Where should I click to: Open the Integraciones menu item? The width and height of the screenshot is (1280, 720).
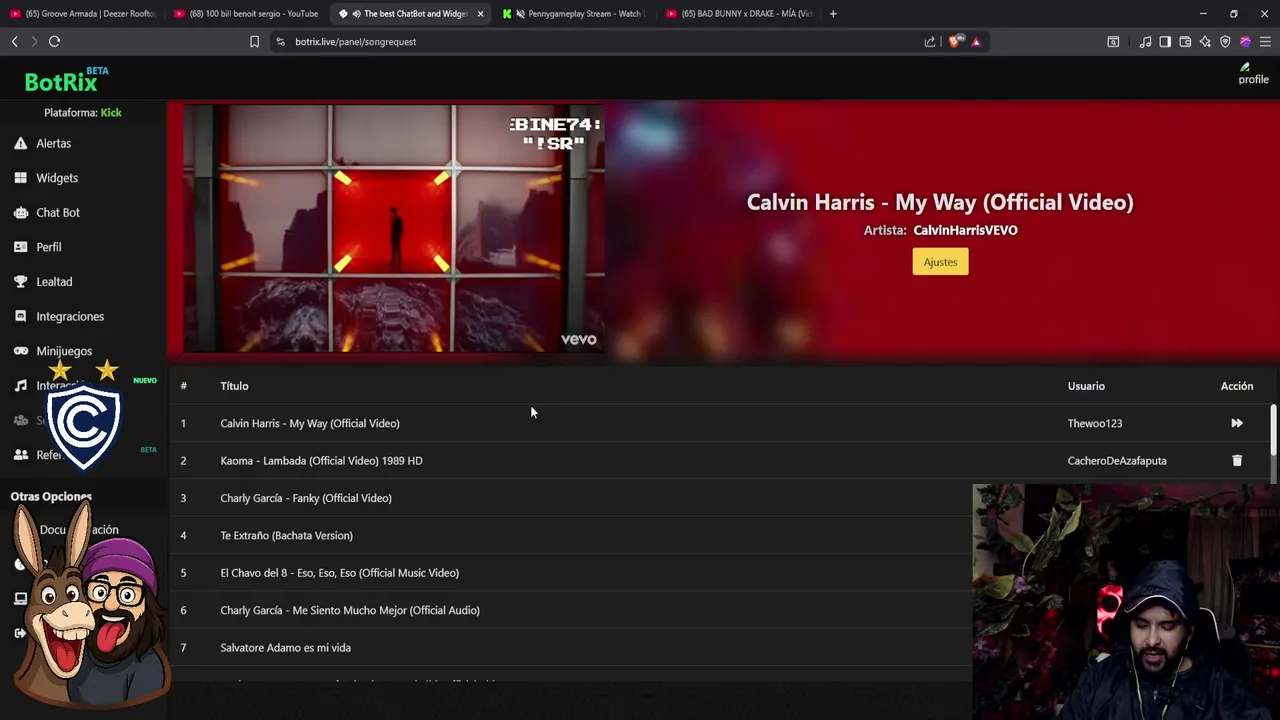point(70,316)
